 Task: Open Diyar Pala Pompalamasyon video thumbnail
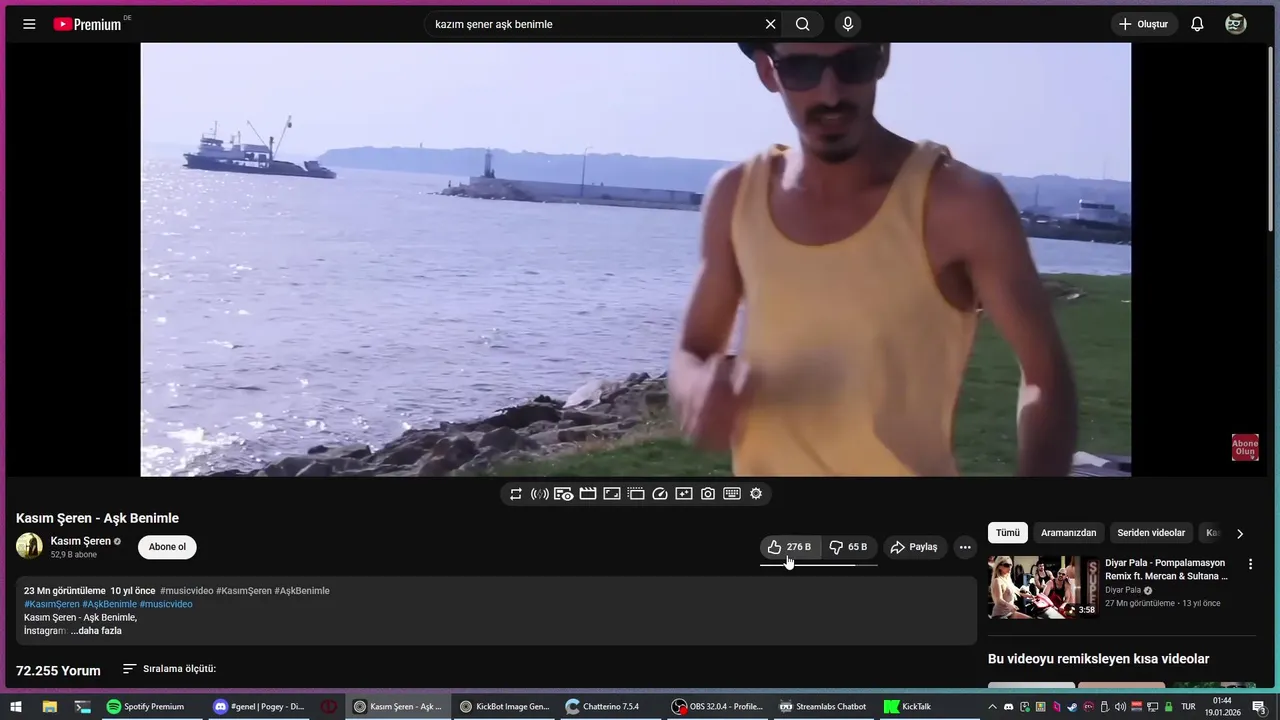coord(1043,587)
